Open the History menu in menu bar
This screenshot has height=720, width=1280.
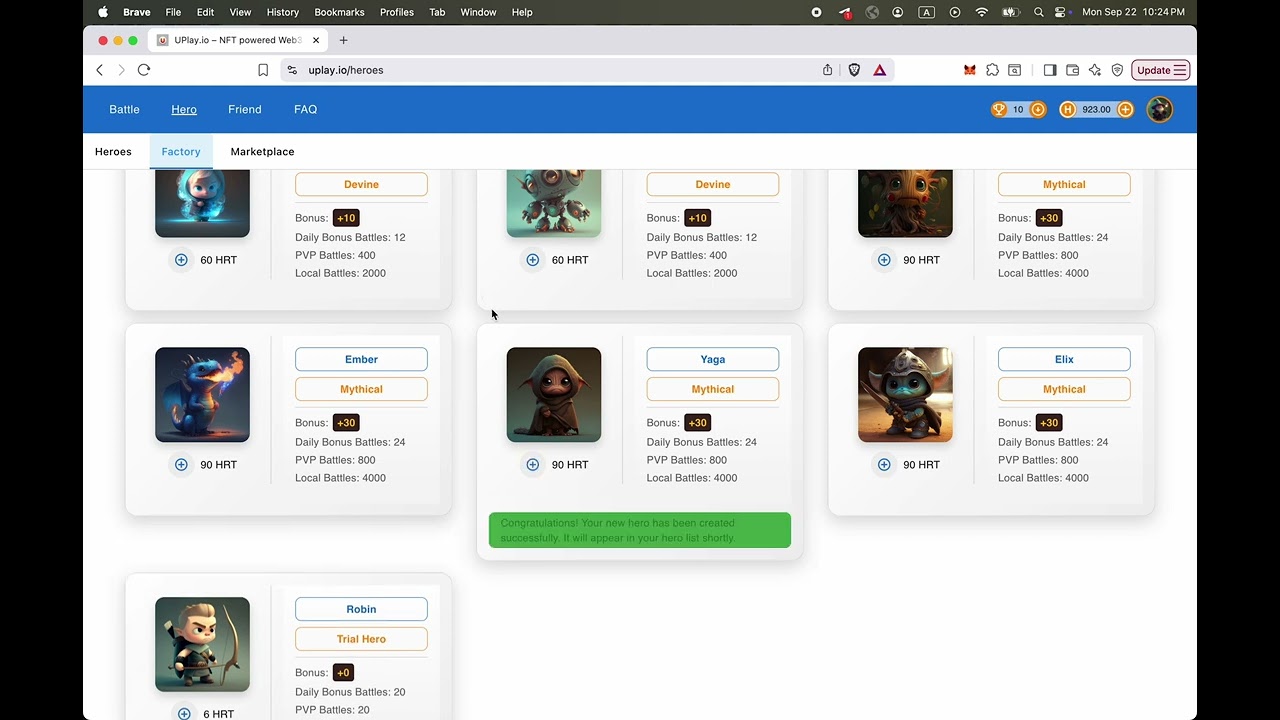click(x=283, y=12)
